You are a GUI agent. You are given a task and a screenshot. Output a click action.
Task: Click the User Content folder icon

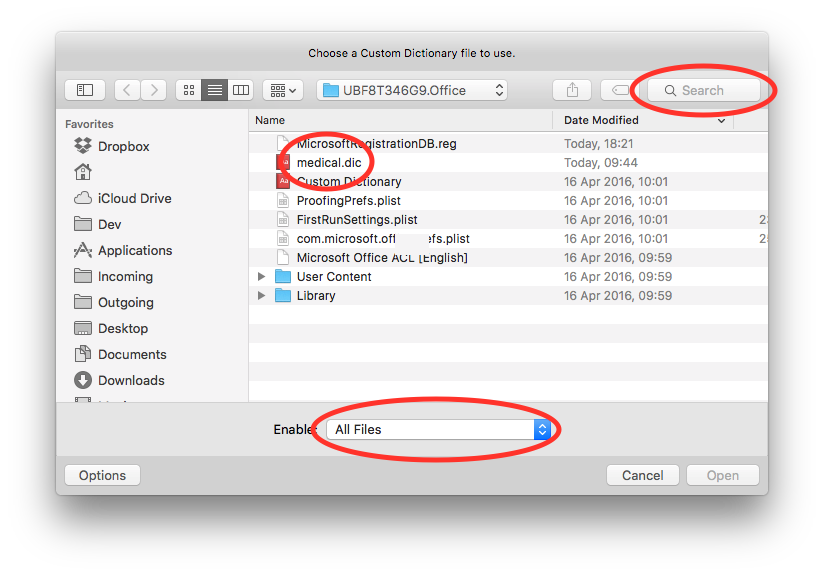point(283,276)
